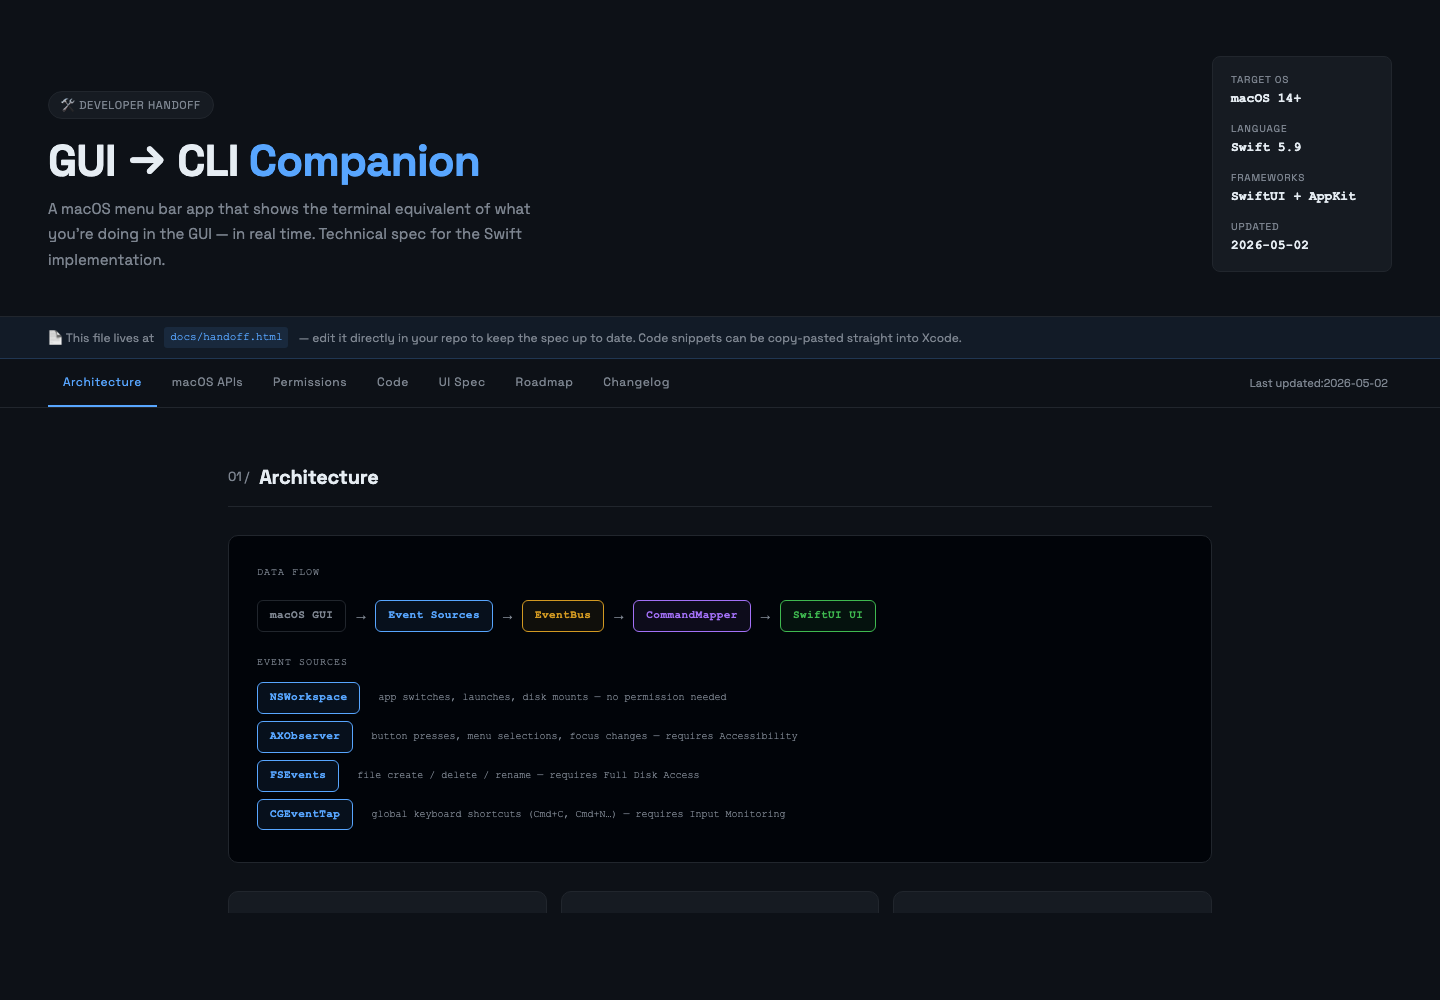View the Changelog tab
Viewport: 1440px width, 1000px height.
click(x=636, y=382)
